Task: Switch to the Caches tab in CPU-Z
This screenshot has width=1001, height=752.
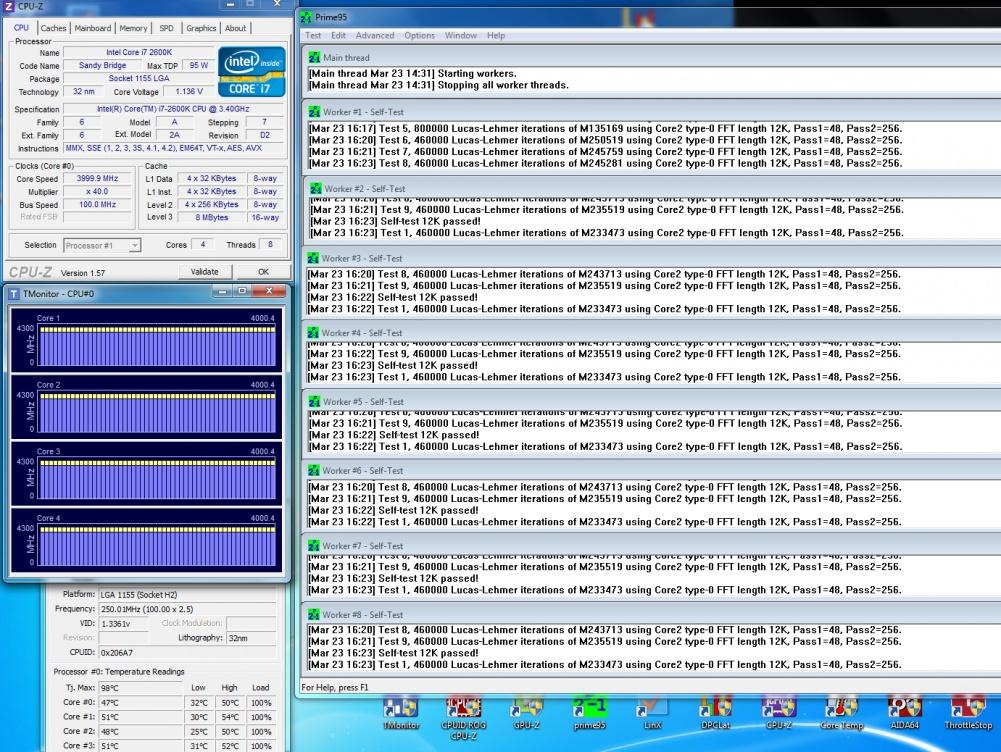Action: pyautogui.click(x=53, y=28)
